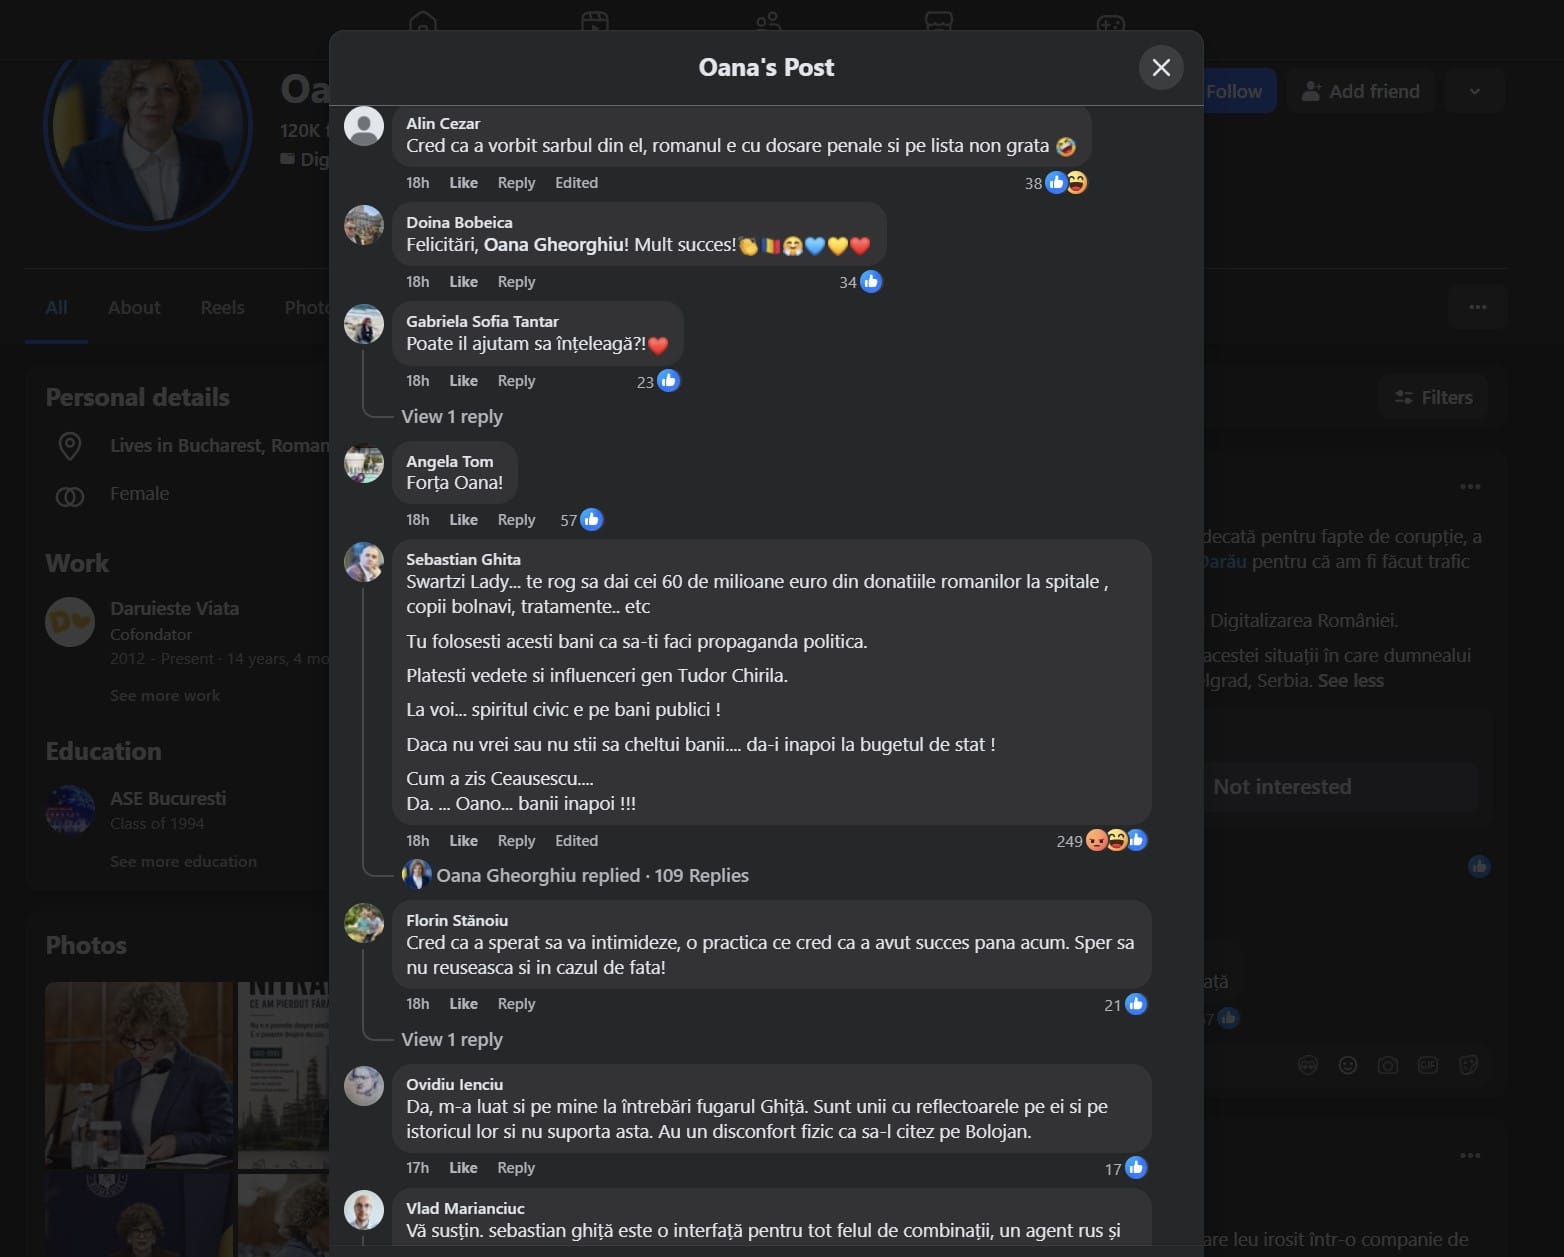Screen dimensions: 1564x1257
Task: Expand View 1 reply under Gabriela's comment
Action: click(452, 417)
